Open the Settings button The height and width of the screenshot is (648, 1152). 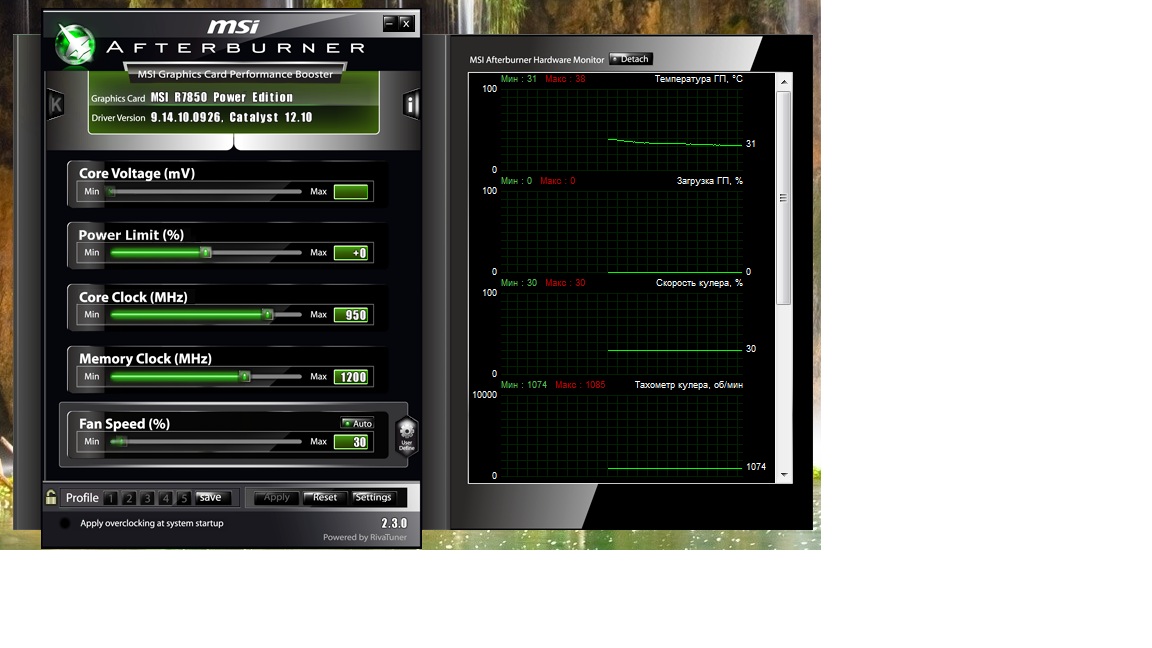point(373,497)
